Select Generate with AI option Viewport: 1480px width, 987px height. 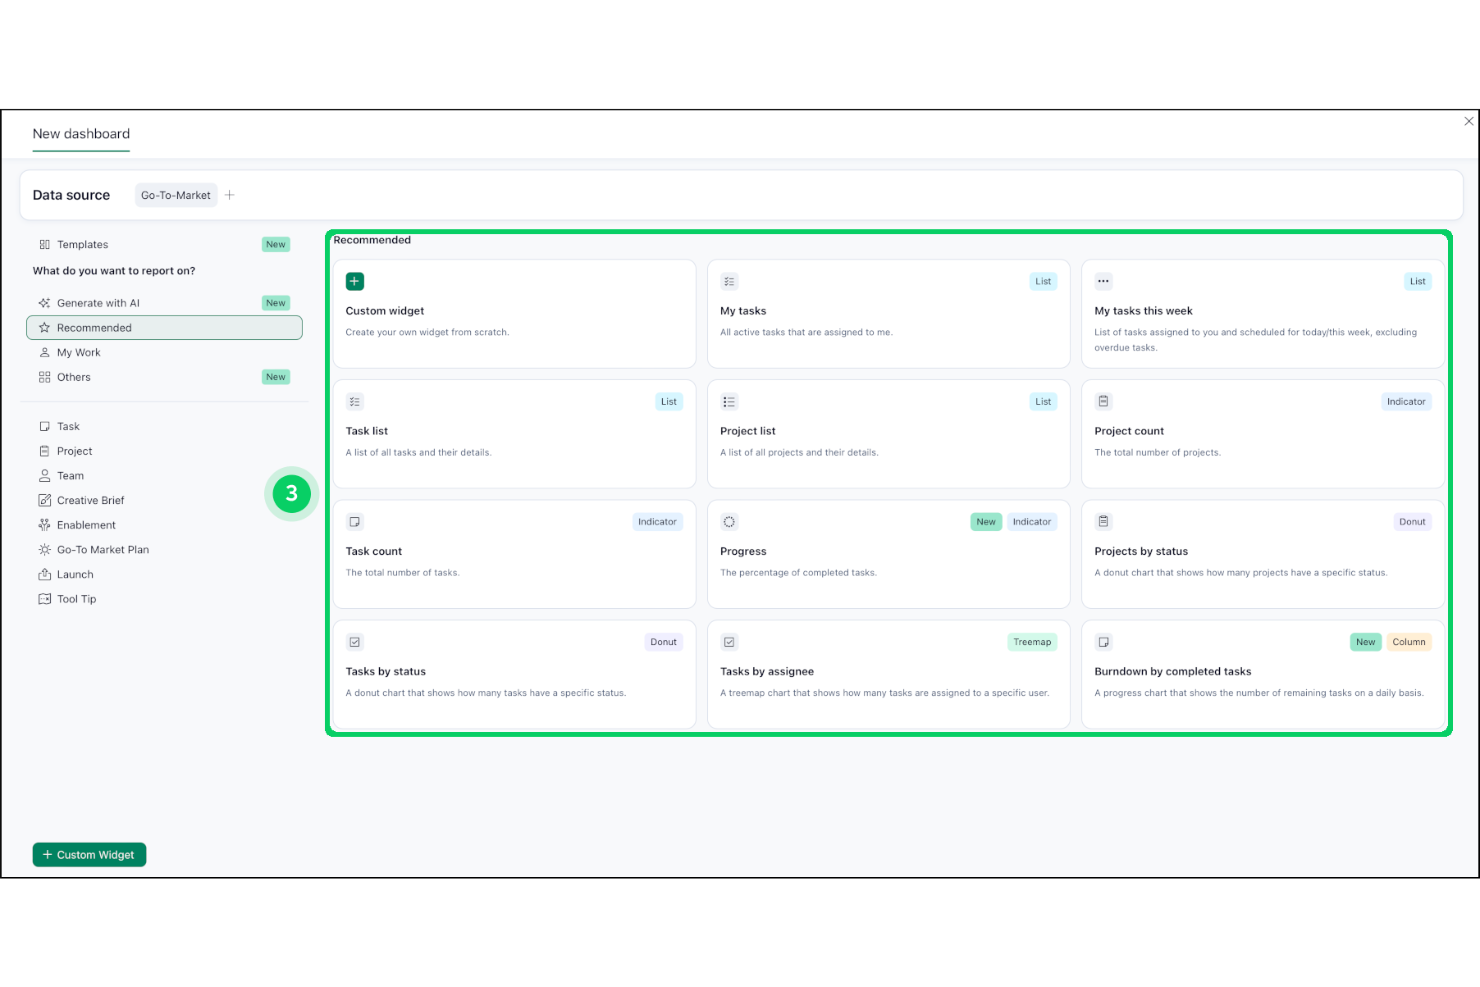[x=164, y=303]
